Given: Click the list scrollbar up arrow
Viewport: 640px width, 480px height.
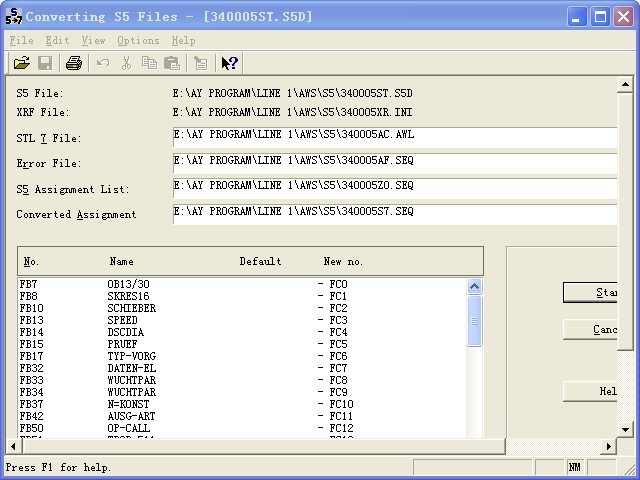Looking at the screenshot, I should coord(474,287).
